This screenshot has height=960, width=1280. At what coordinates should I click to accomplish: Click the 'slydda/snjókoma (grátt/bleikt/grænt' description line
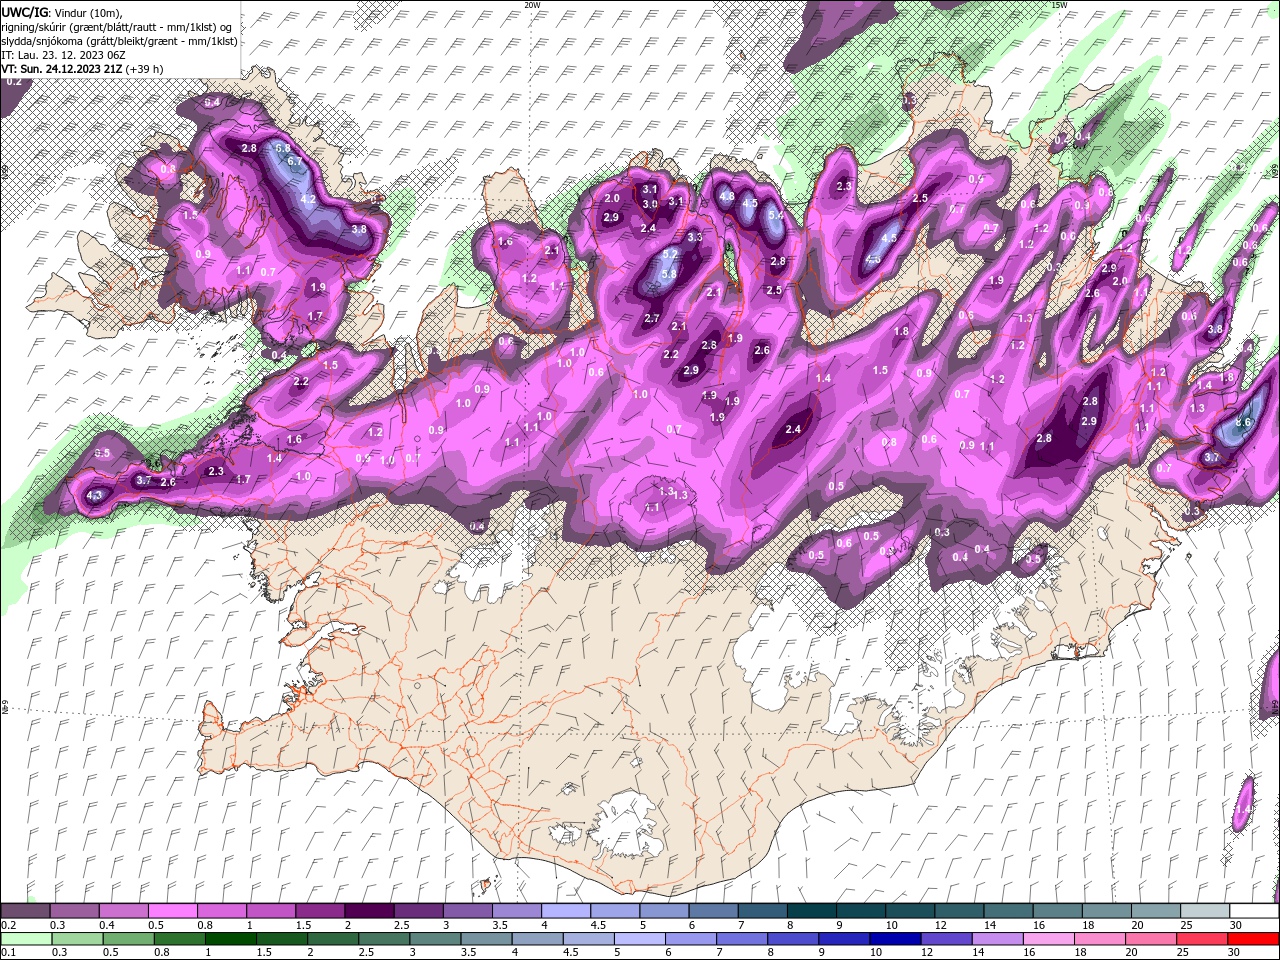pos(120,41)
